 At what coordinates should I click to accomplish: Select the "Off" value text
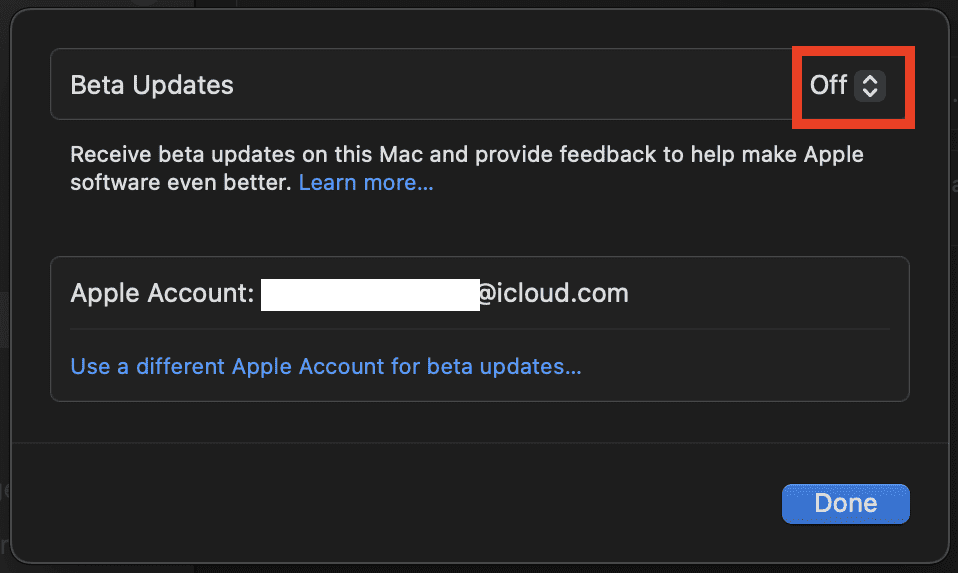[x=828, y=85]
